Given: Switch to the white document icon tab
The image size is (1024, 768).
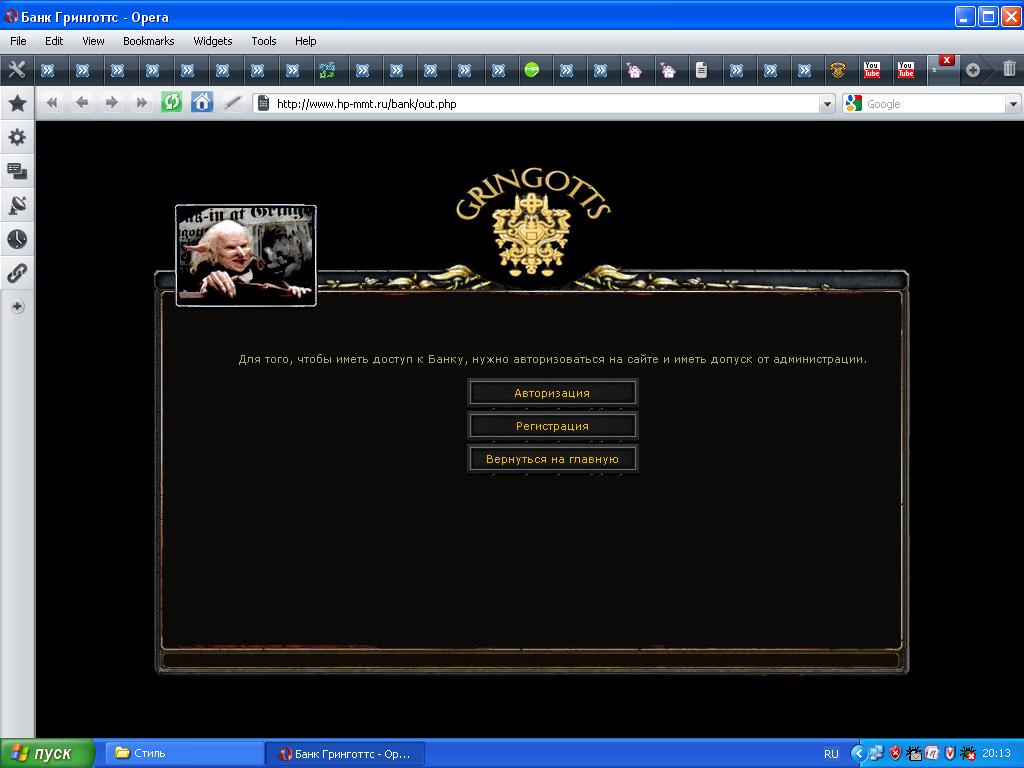Looking at the screenshot, I should [701, 69].
